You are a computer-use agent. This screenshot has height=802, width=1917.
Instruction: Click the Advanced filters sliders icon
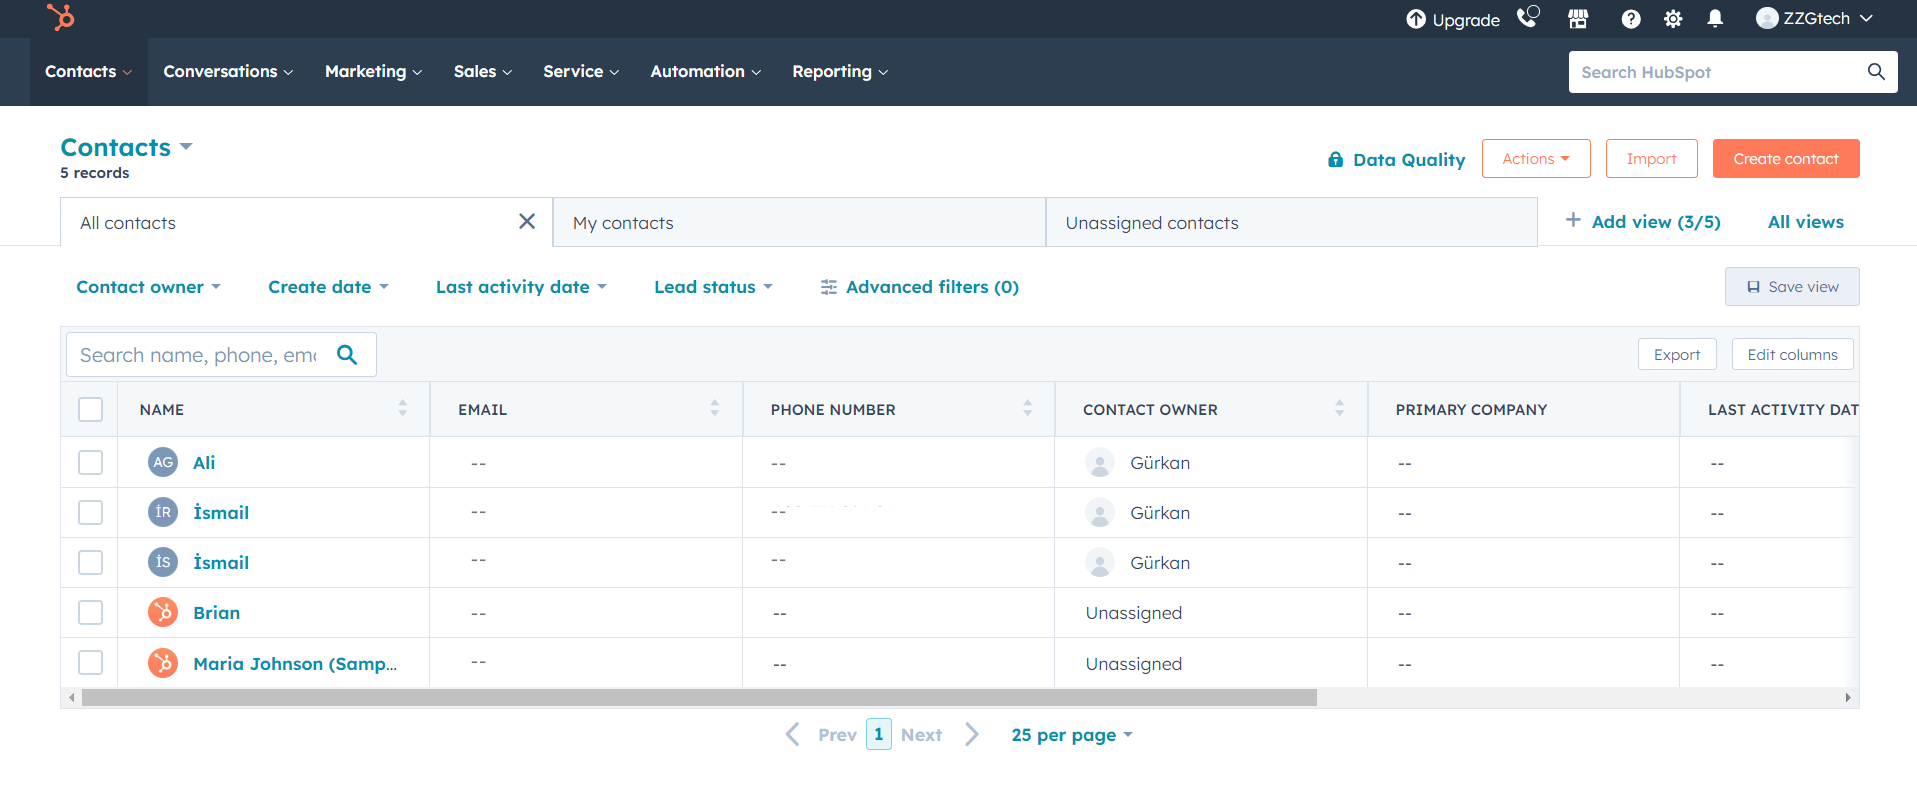click(x=829, y=287)
